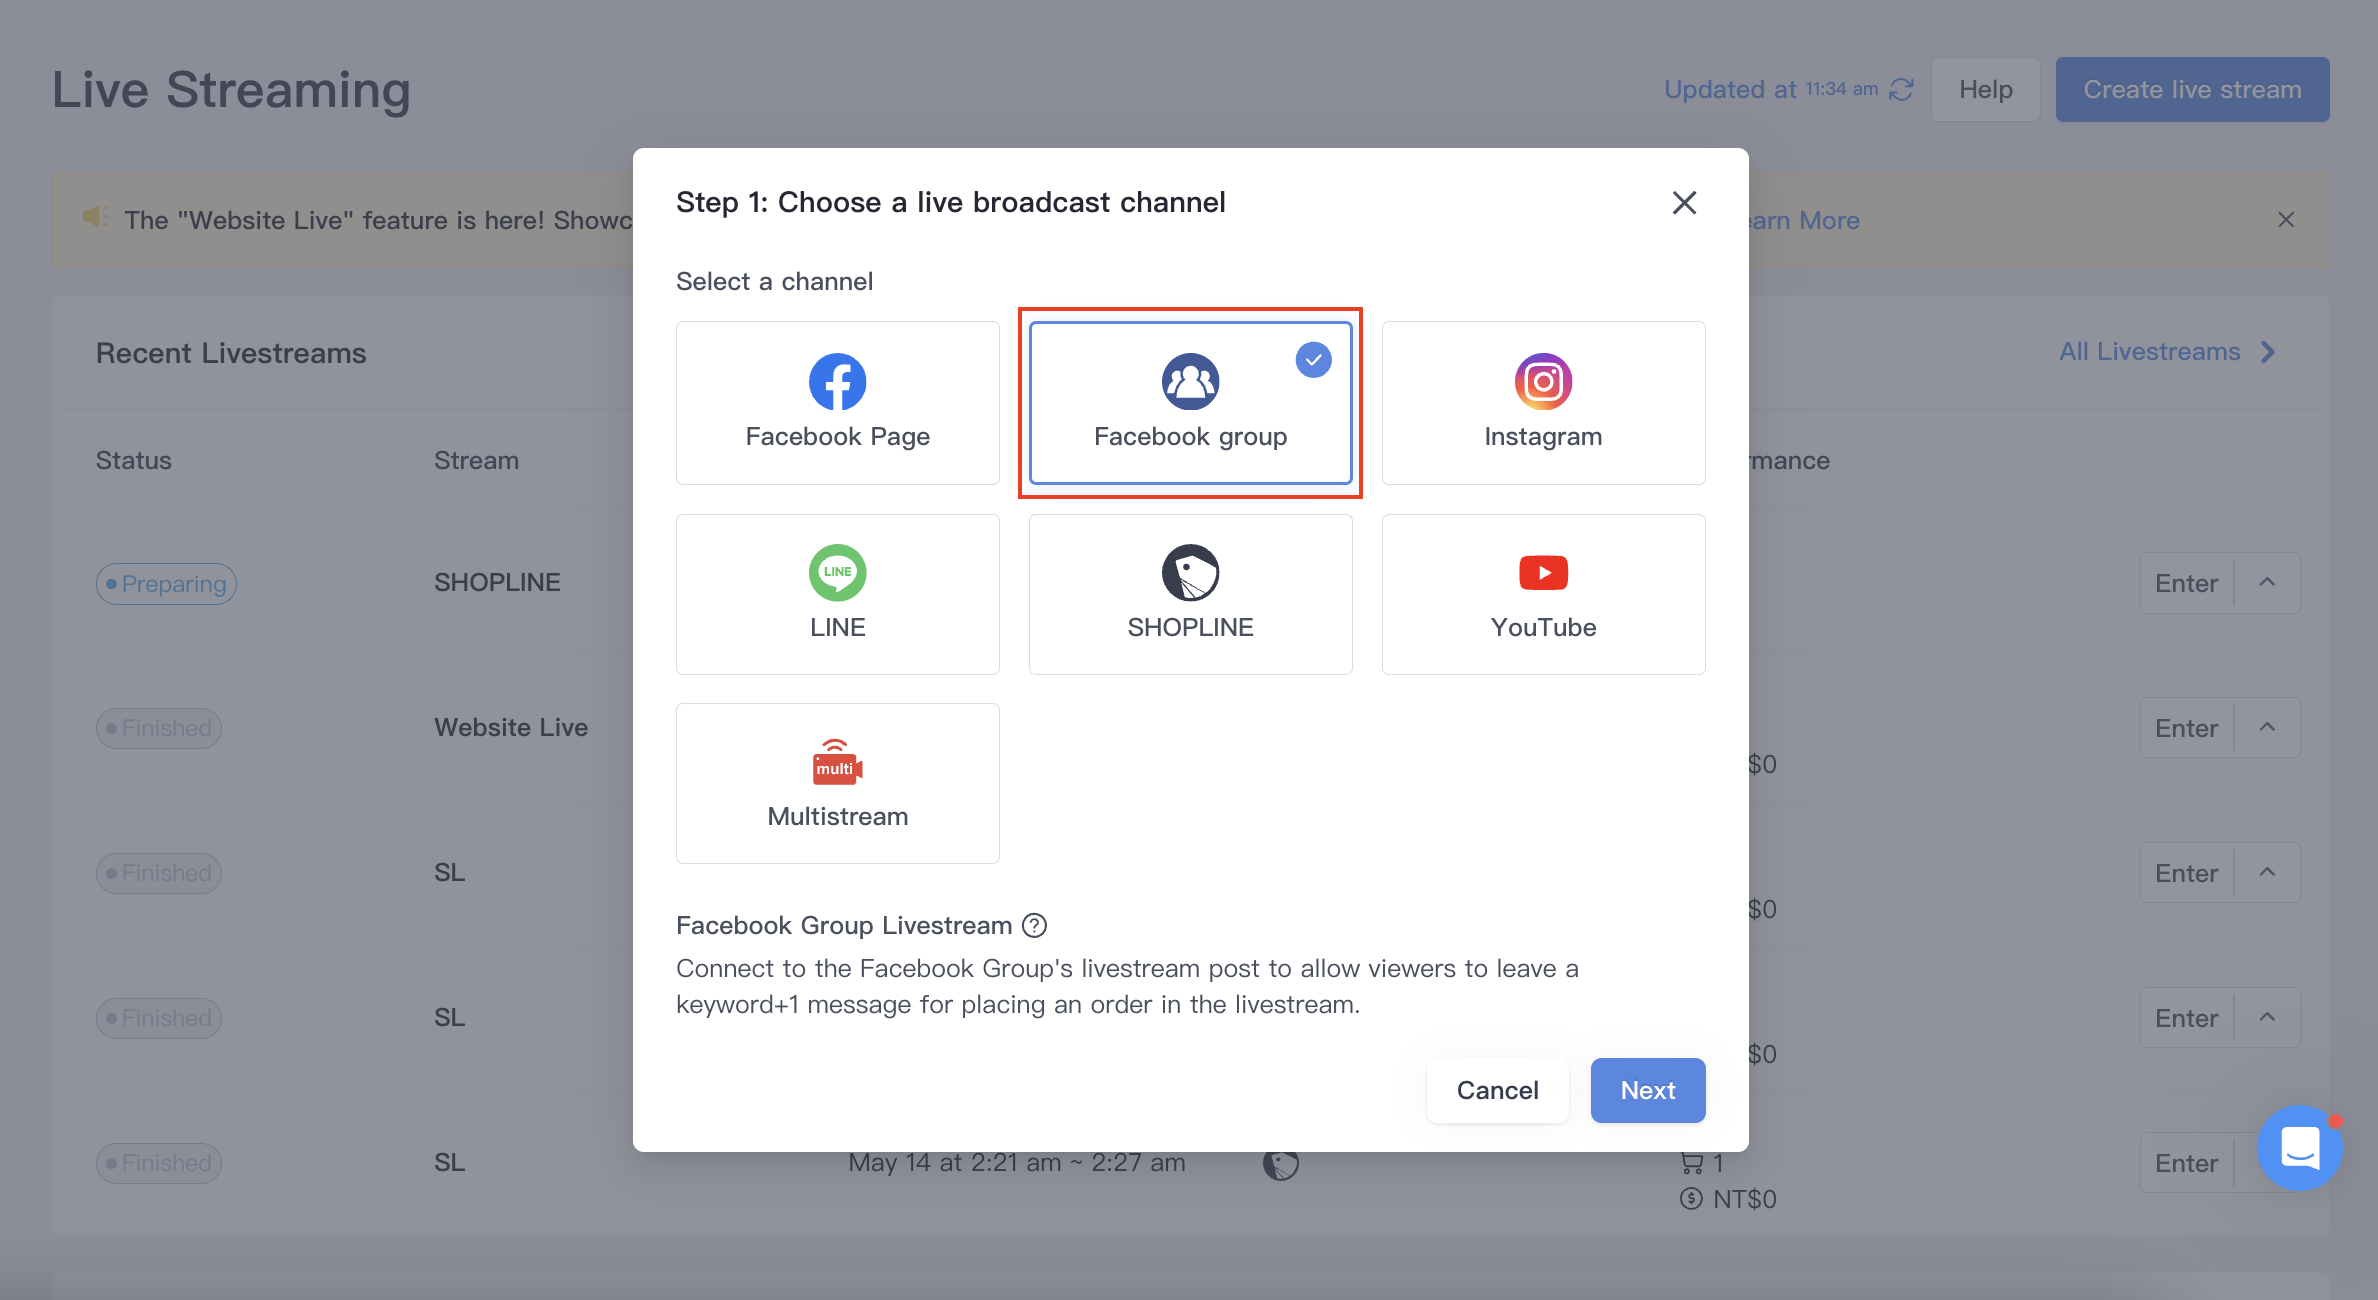Enter the Website Live livestream
This screenshot has height=1300, width=2378.
[2186, 728]
